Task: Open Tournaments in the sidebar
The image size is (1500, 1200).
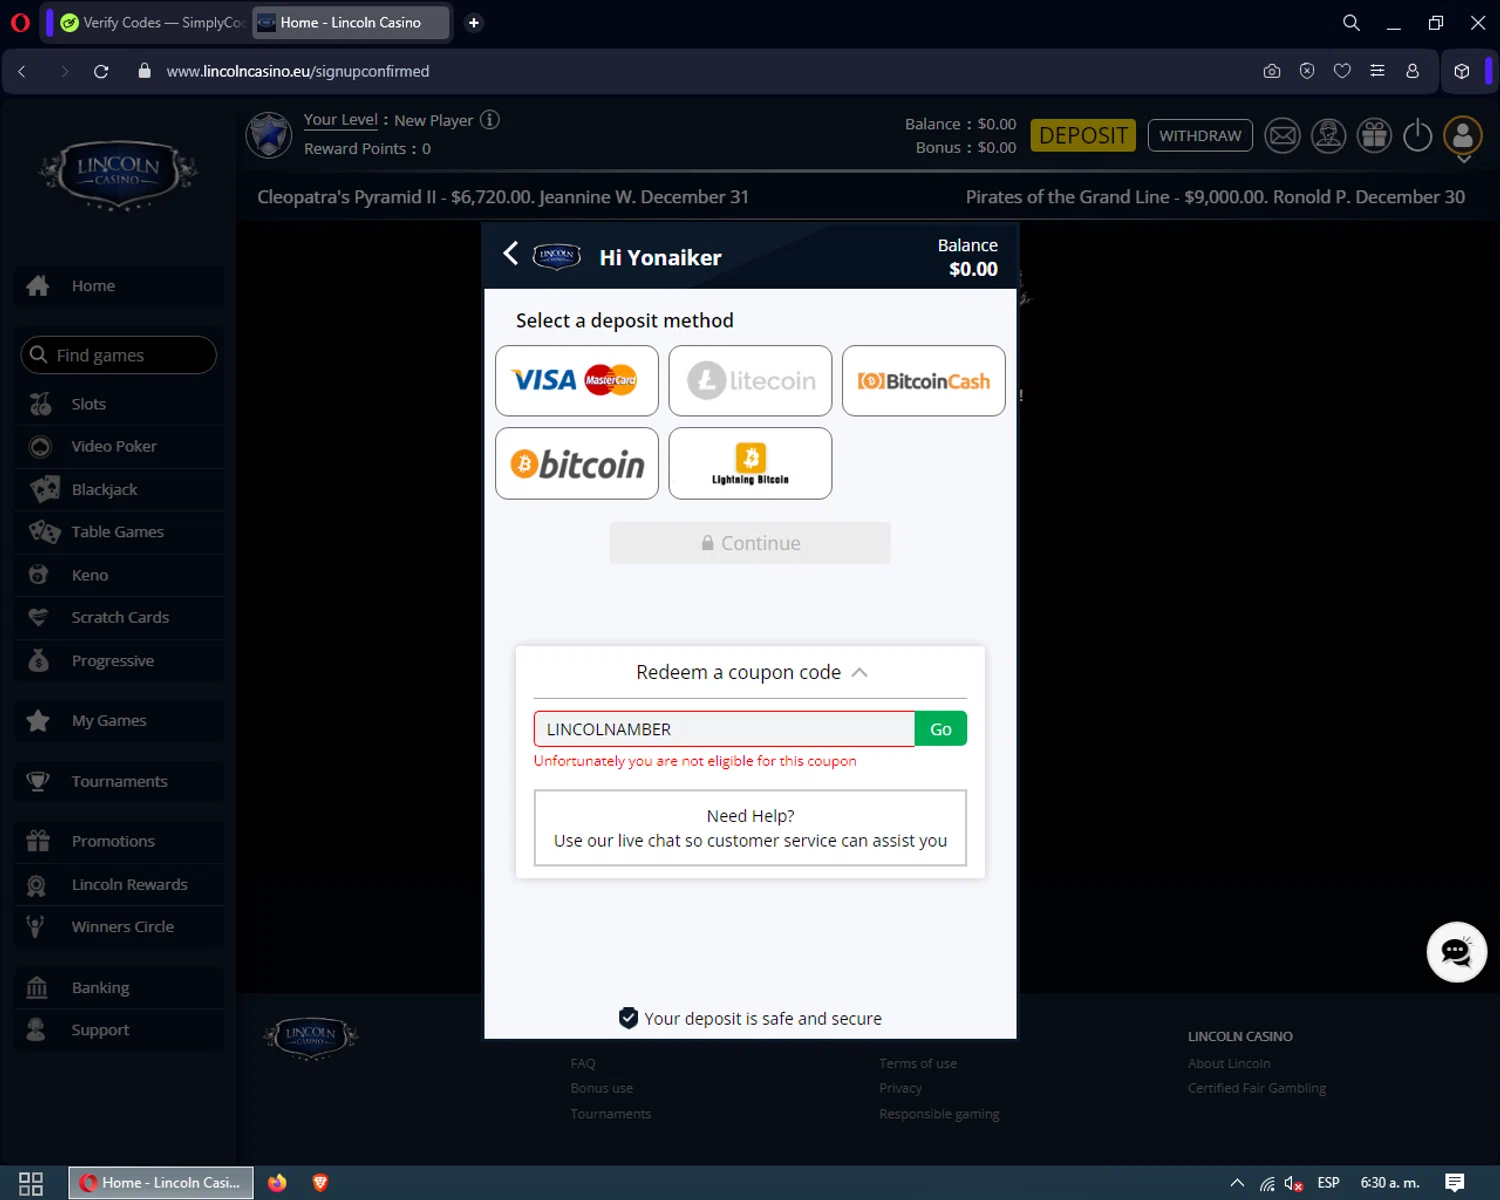Action: 119,781
